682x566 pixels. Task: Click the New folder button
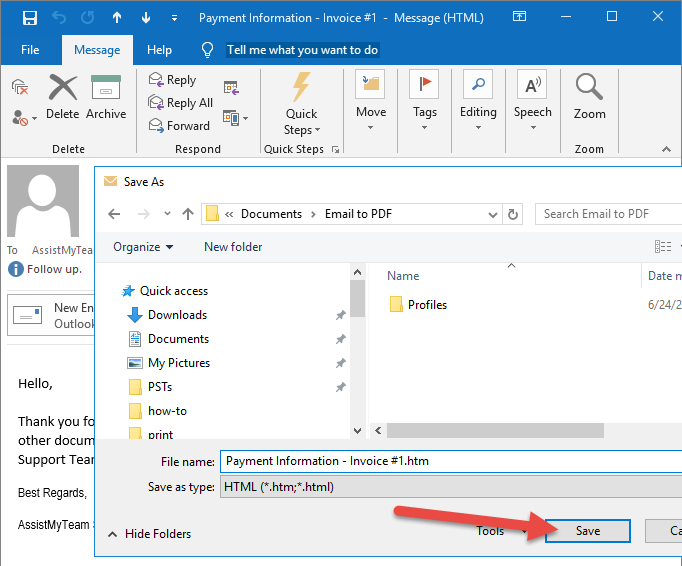tap(233, 247)
